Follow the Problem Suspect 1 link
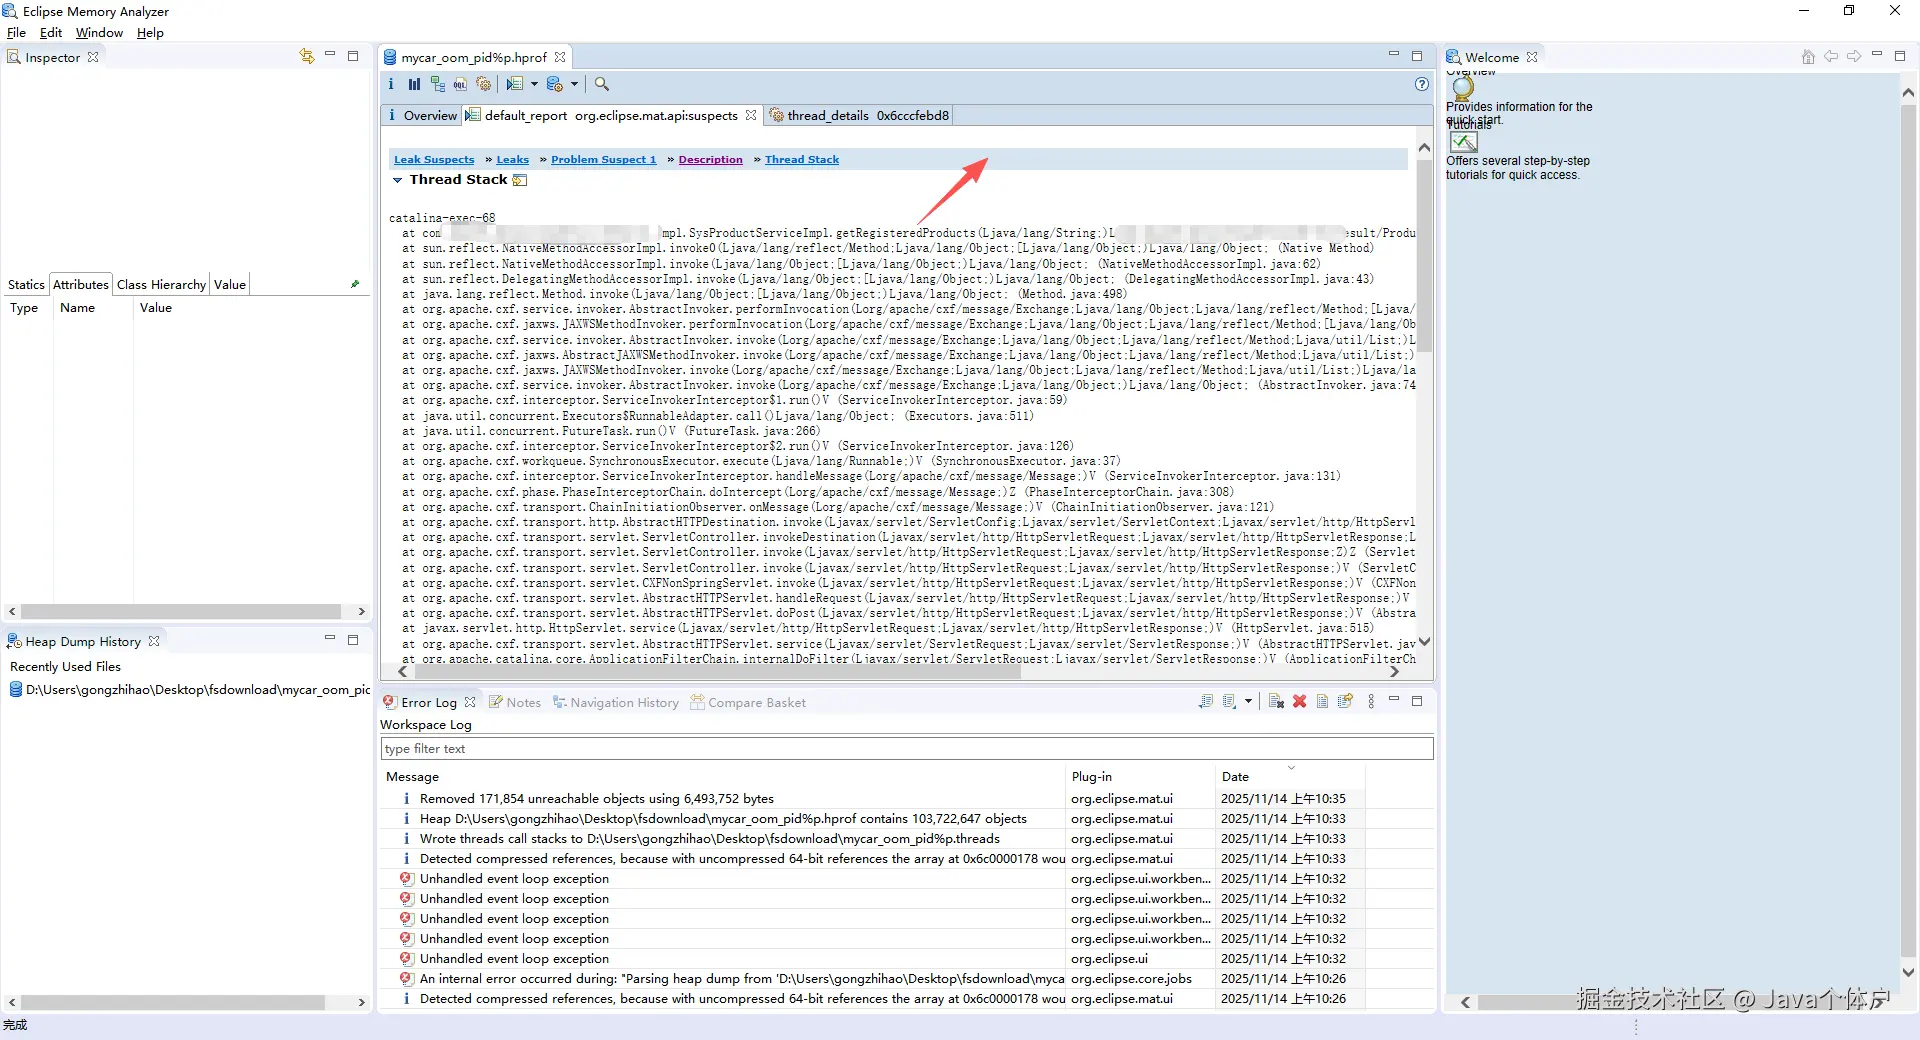The height and width of the screenshot is (1040, 1920). pos(604,160)
